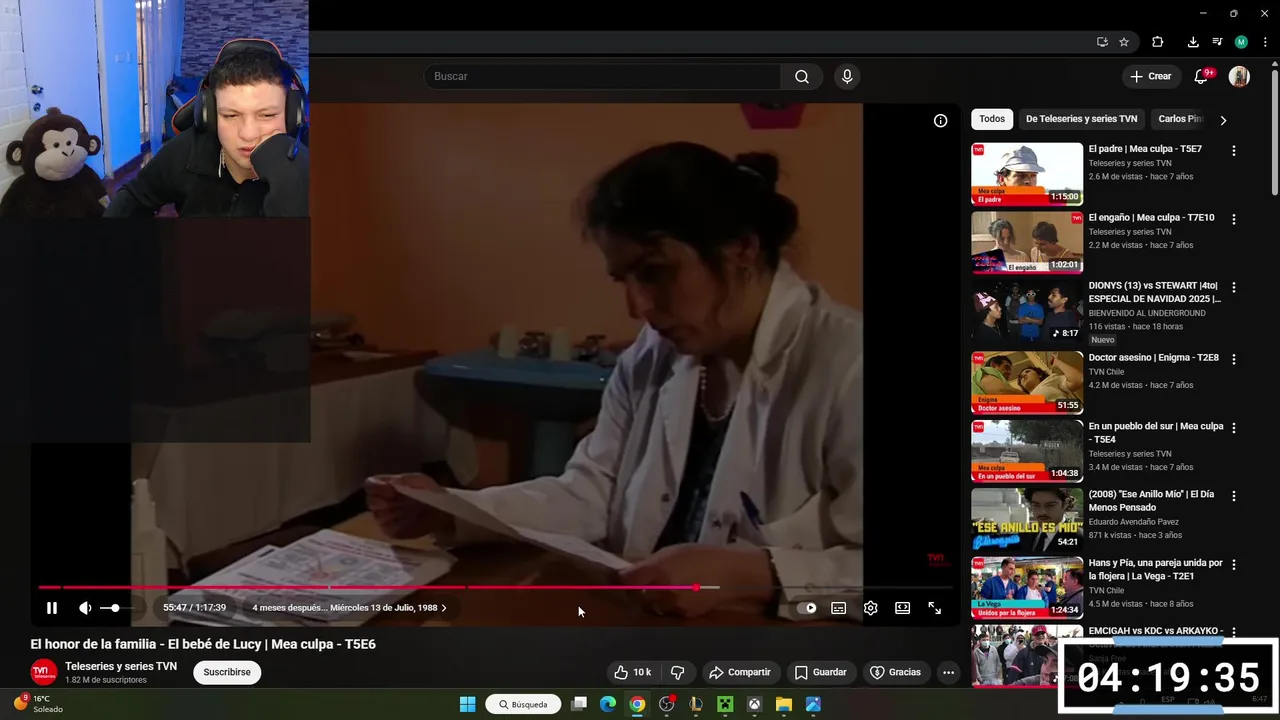This screenshot has width=1280, height=720.
Task: Open OBS Studio from the taskbar
Action: [x=666, y=704]
